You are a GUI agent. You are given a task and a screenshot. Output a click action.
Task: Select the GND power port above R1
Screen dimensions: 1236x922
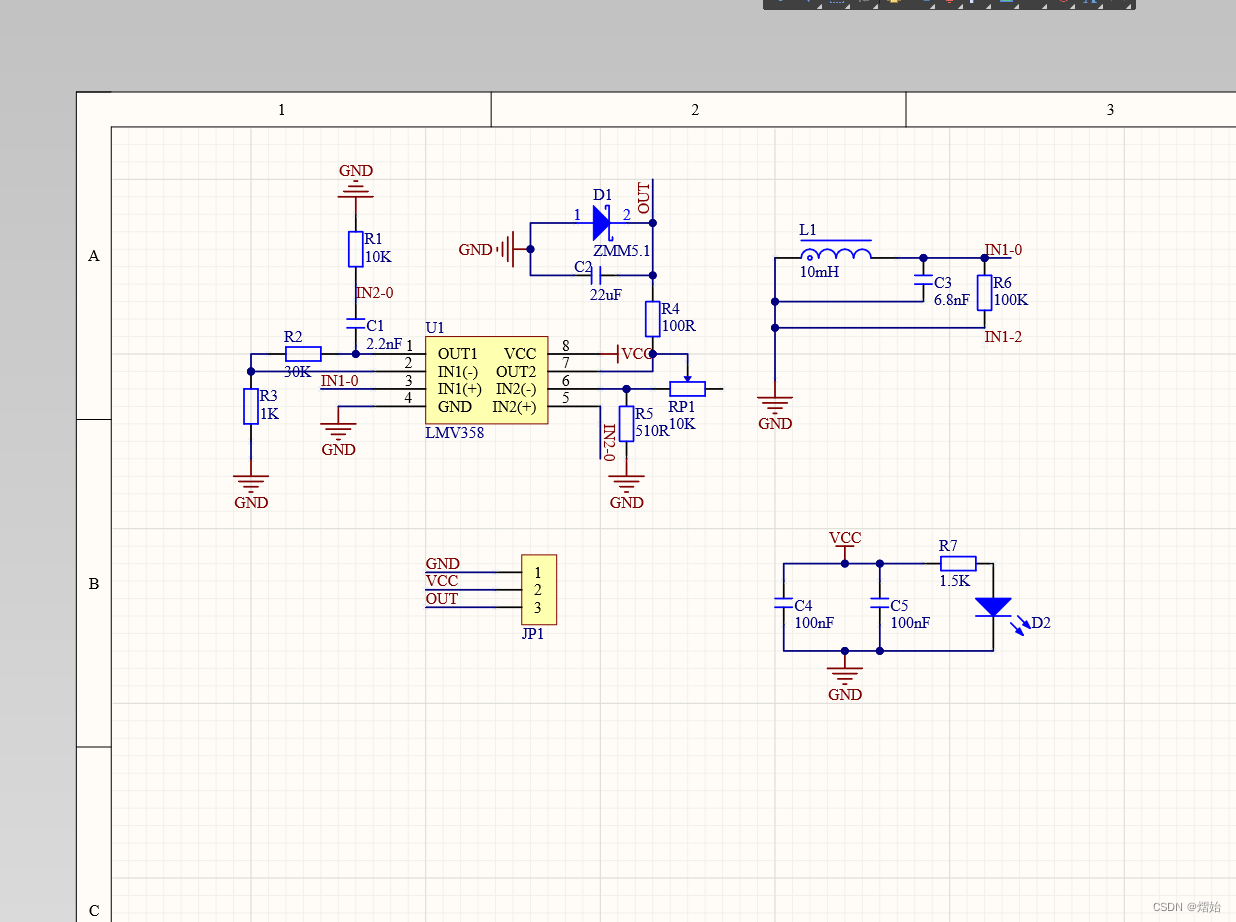[x=355, y=182]
